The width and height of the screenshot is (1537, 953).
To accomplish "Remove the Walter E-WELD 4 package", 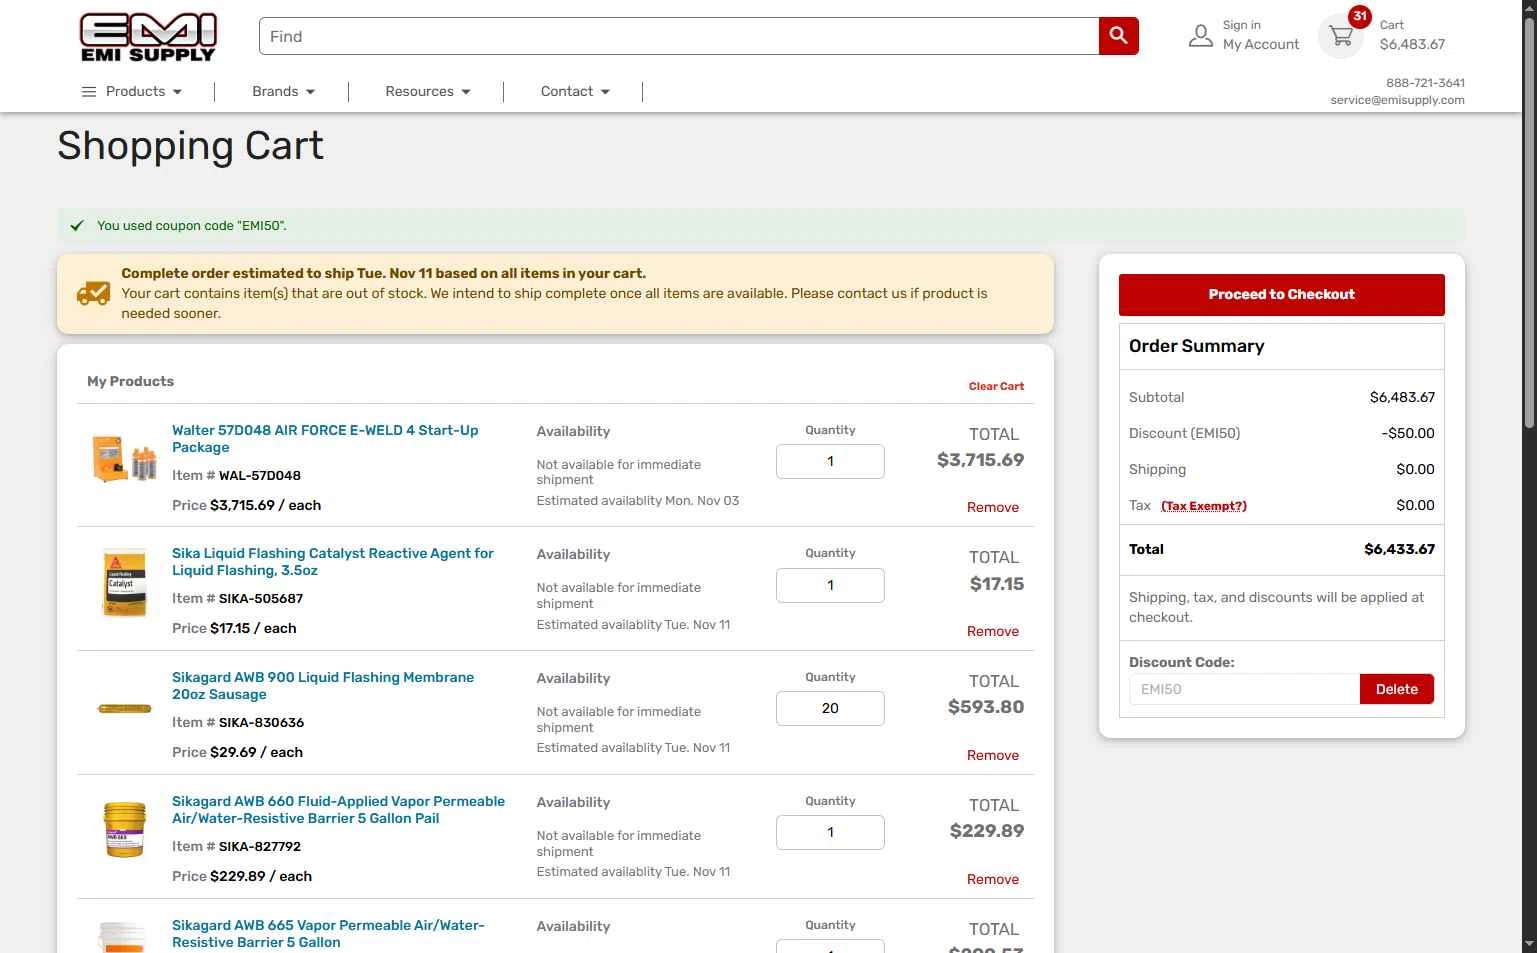I will pos(993,508).
